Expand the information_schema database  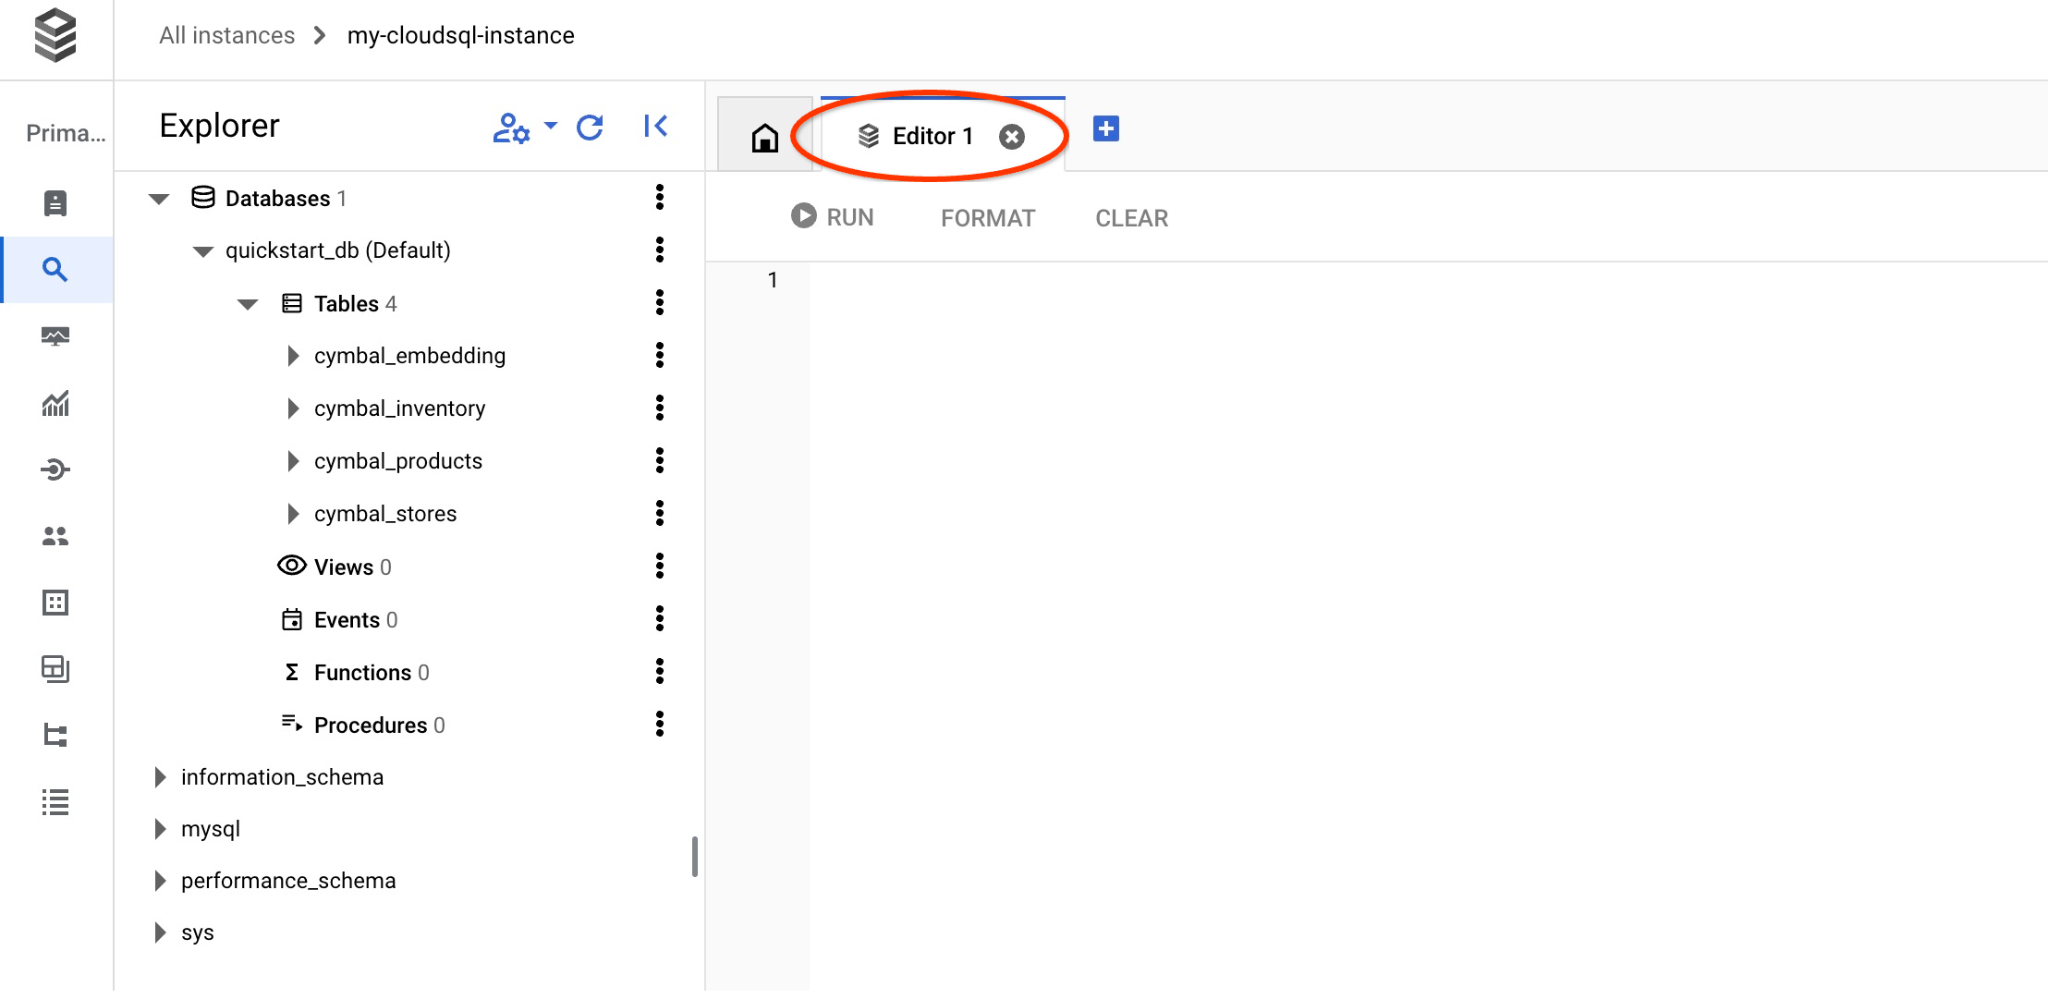tap(160, 777)
